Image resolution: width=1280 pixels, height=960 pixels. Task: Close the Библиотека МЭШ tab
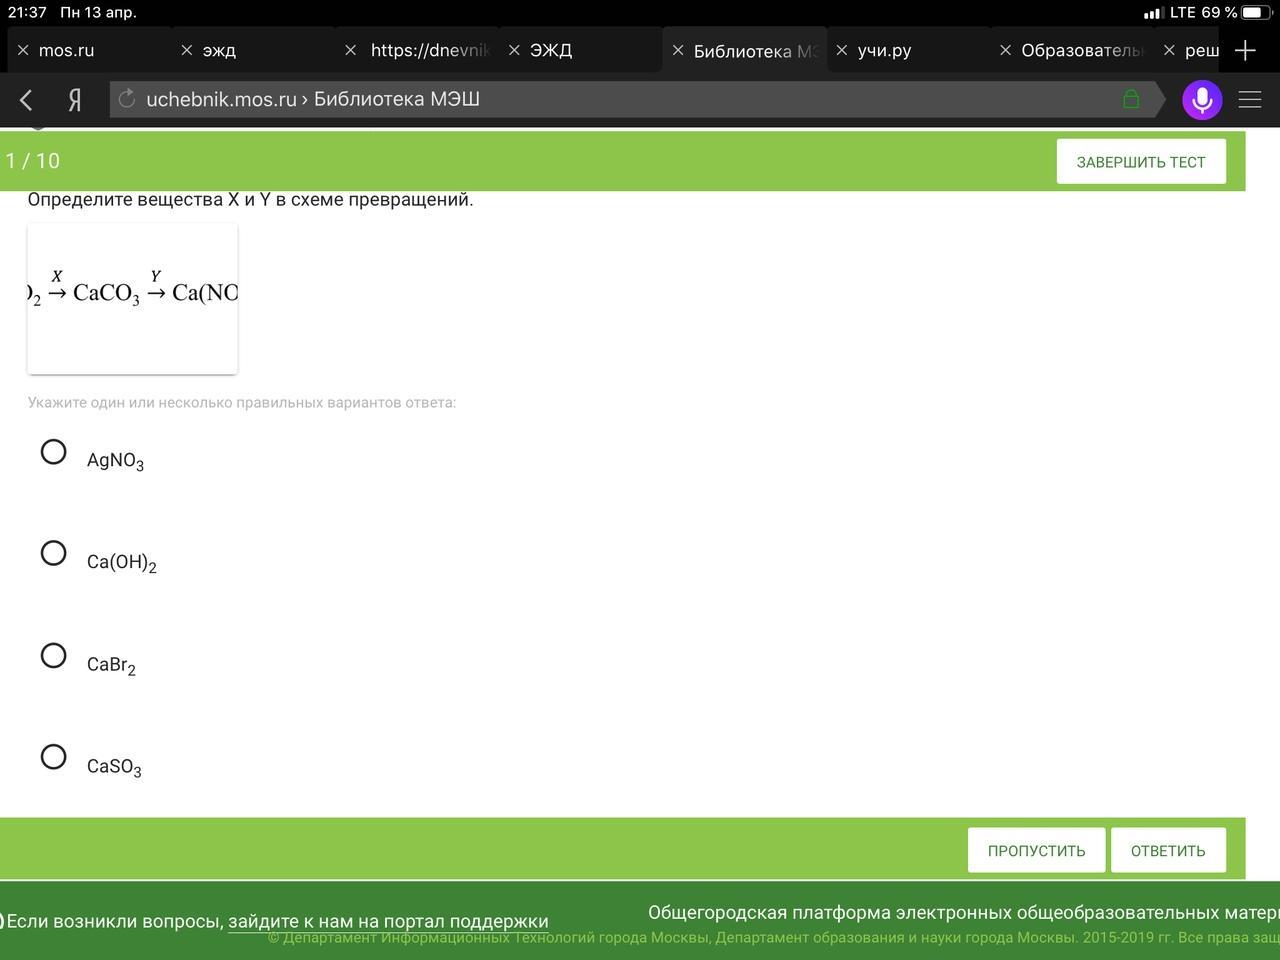coord(678,50)
